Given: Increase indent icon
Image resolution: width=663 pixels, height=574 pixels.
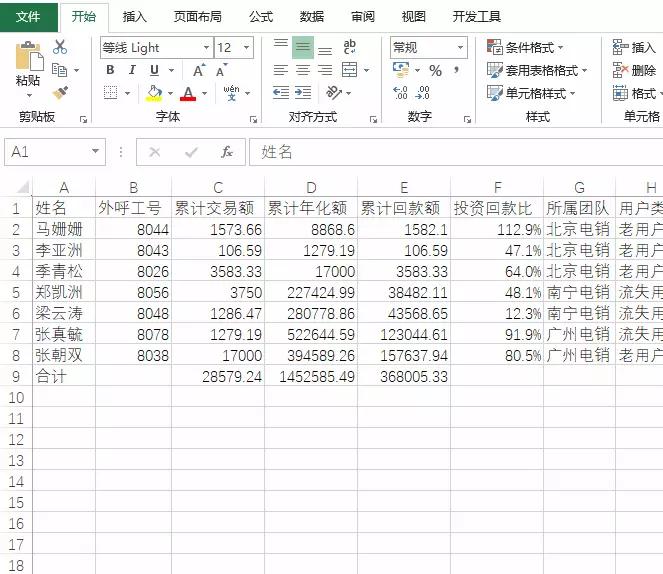Looking at the screenshot, I should point(303,92).
